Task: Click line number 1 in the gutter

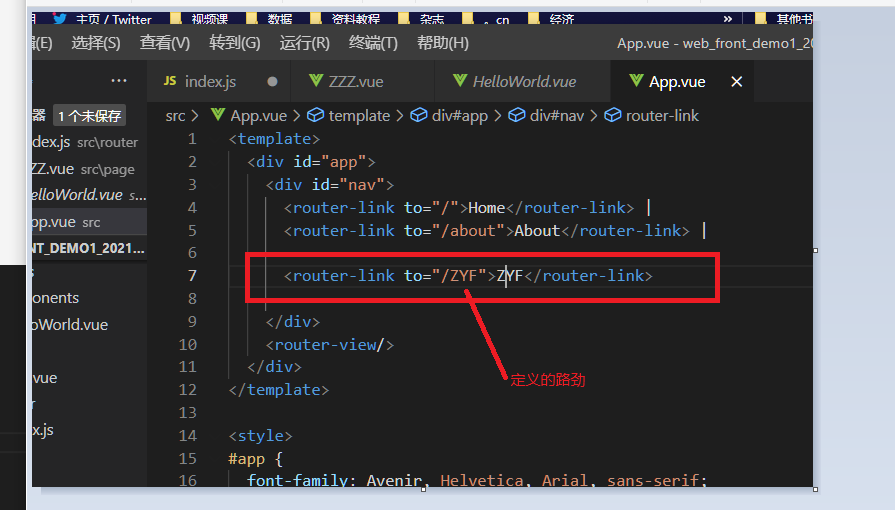Action: (192, 139)
